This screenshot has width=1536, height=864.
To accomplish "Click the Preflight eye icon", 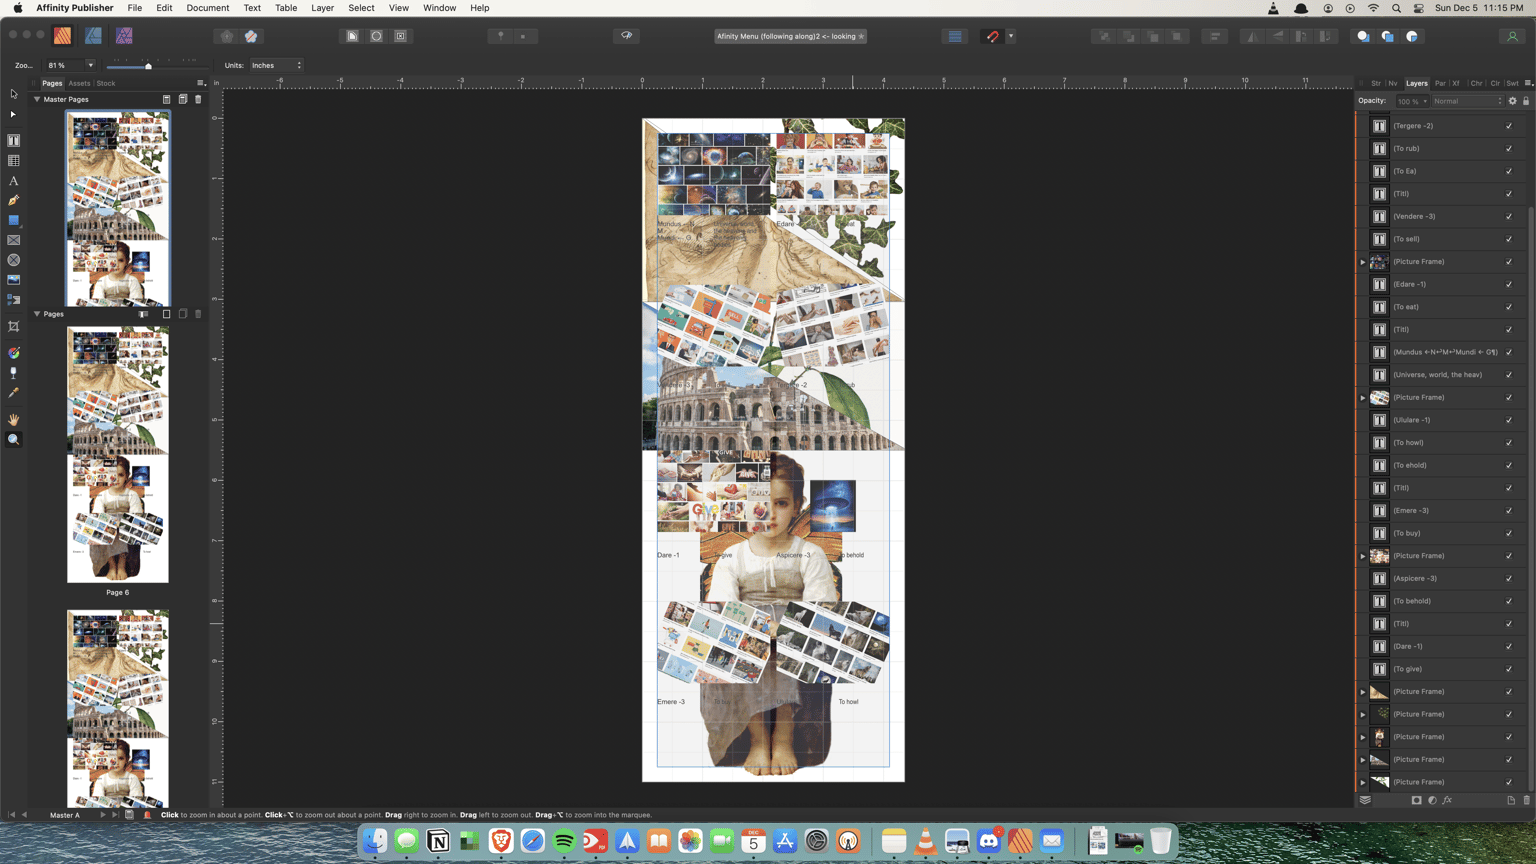I will click(x=627, y=36).
